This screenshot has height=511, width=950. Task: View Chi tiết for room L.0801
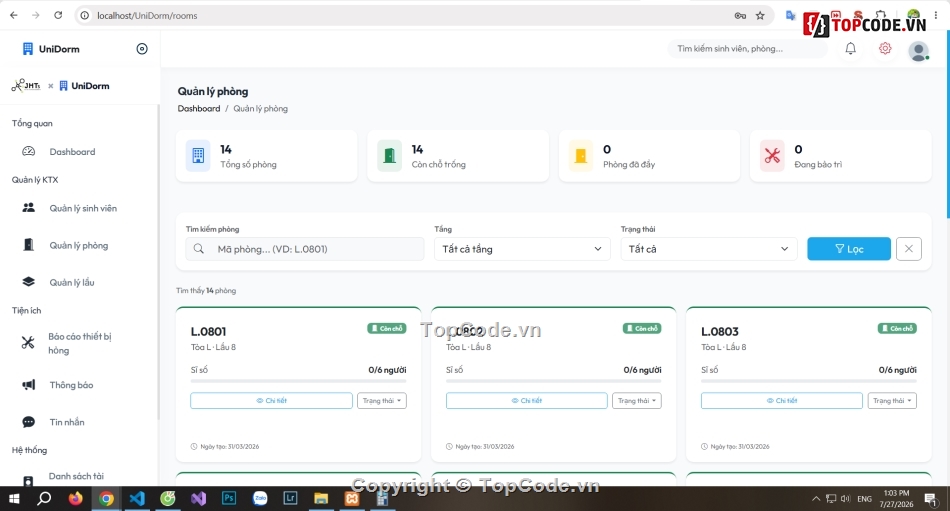tap(271, 401)
